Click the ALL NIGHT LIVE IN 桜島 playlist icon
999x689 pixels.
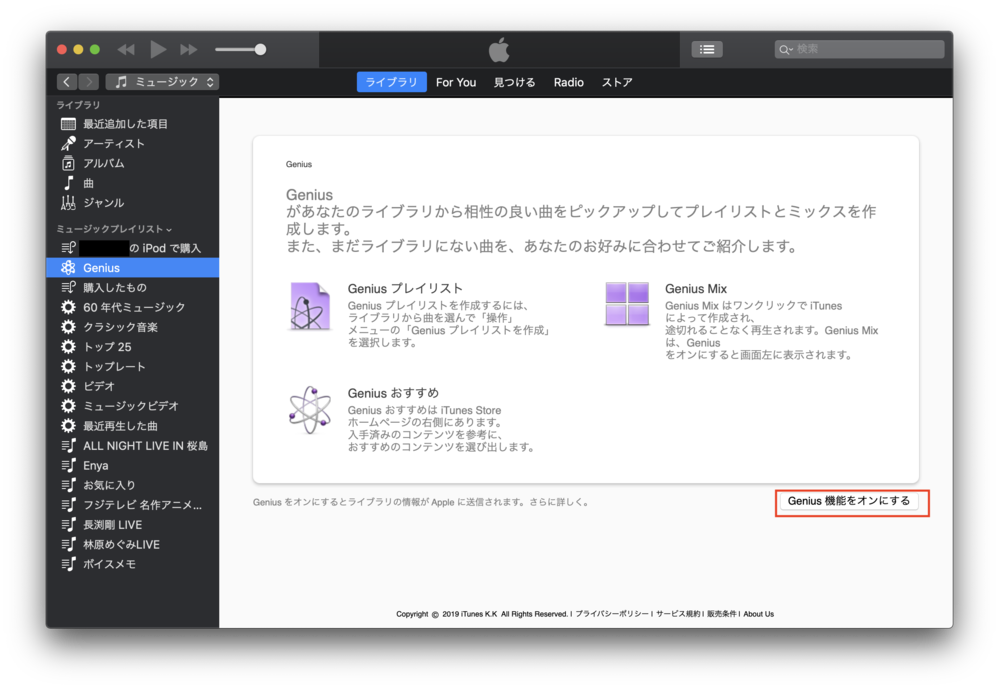pyautogui.click(x=68, y=446)
